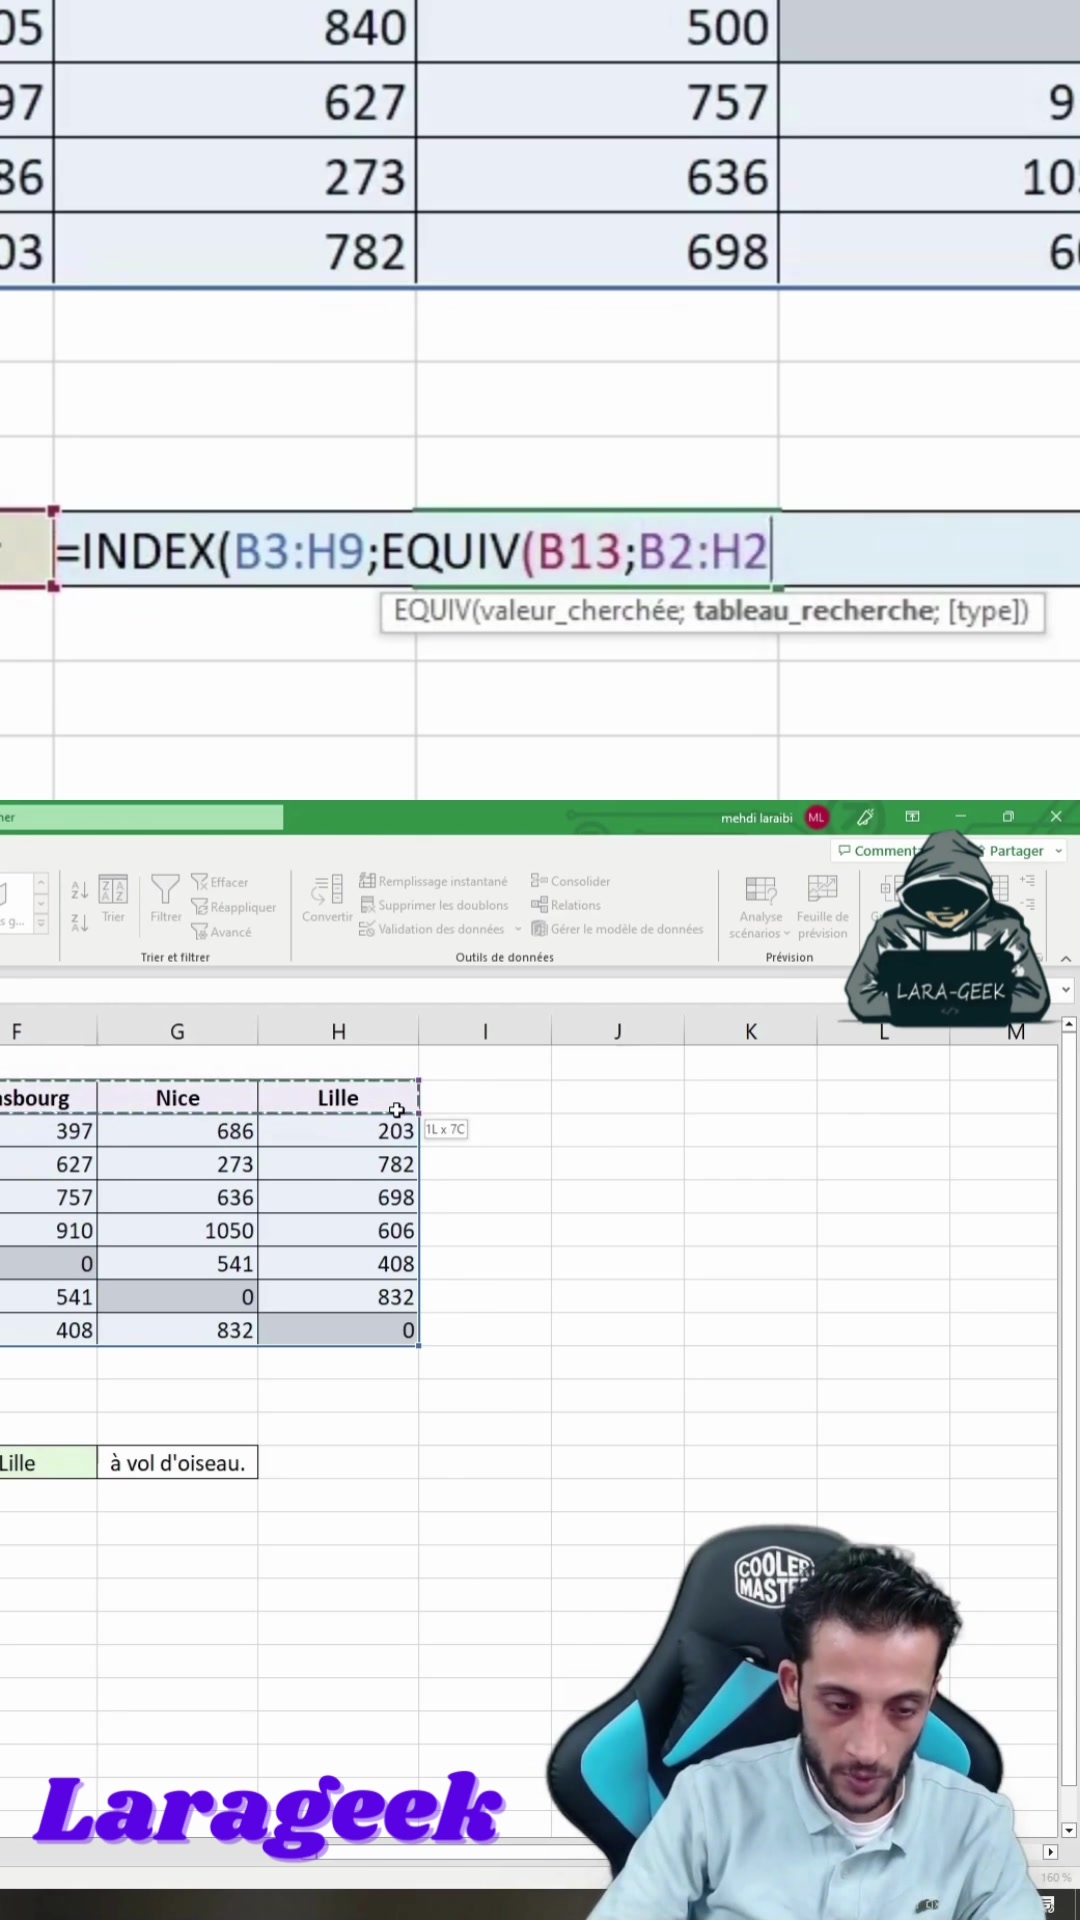
Task: Select column G header
Action: pyautogui.click(x=177, y=1031)
